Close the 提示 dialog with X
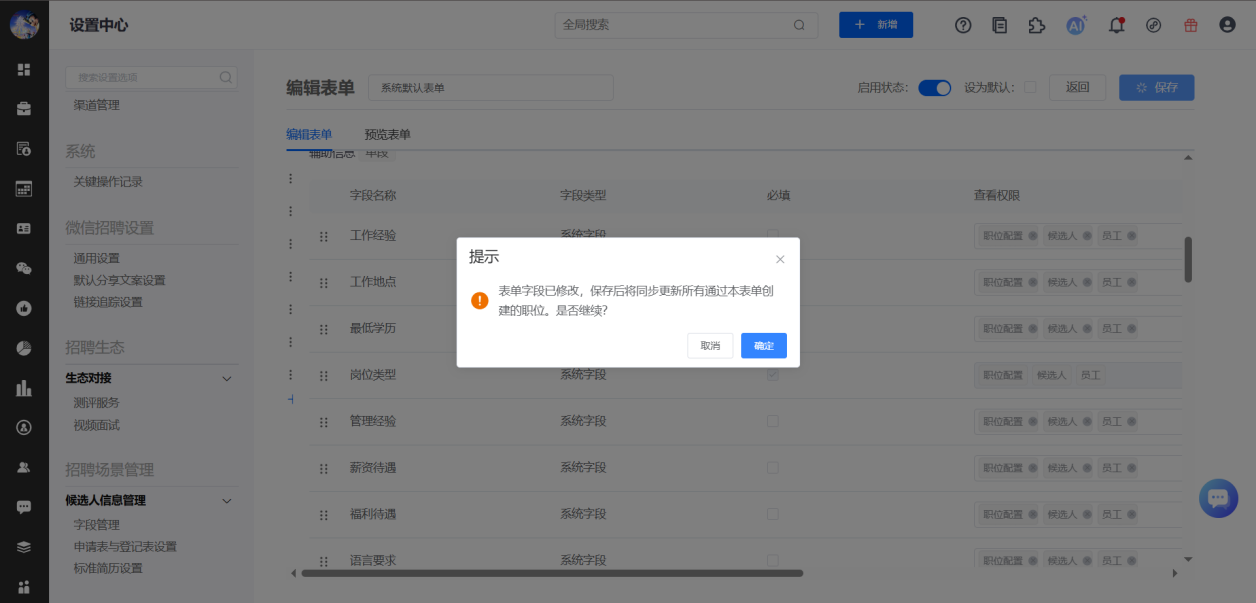1256x603 pixels. (780, 259)
